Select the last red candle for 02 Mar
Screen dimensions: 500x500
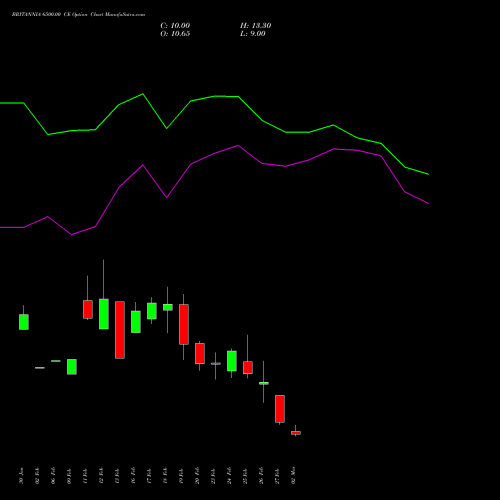coord(296,433)
